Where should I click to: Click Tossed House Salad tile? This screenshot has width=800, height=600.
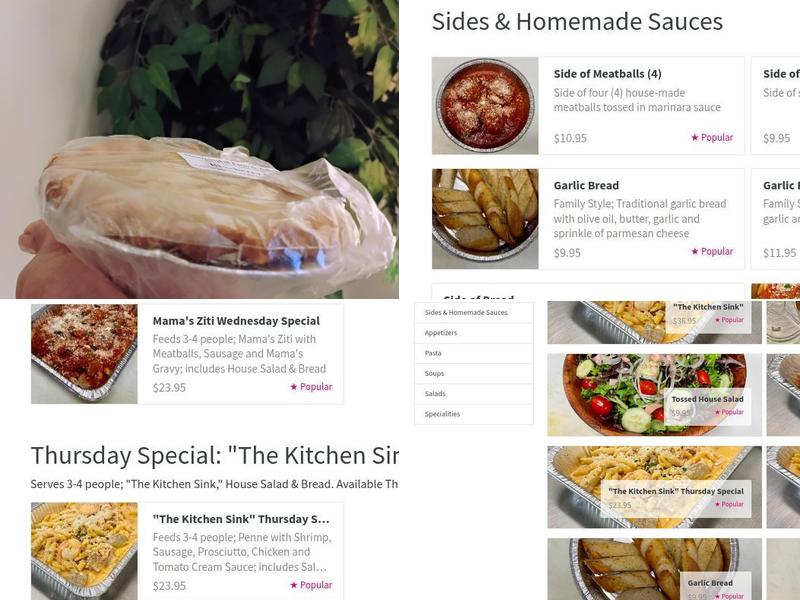click(655, 395)
